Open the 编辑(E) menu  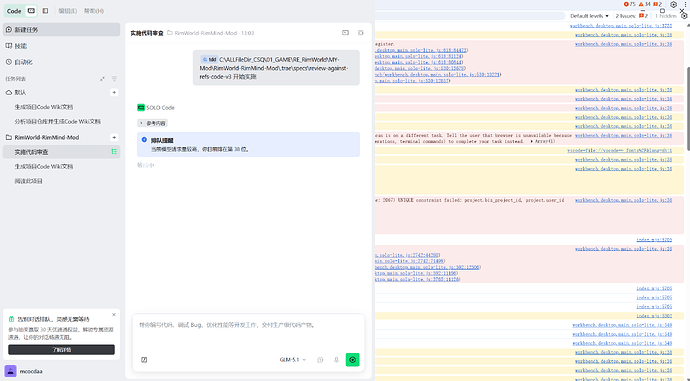pos(67,11)
